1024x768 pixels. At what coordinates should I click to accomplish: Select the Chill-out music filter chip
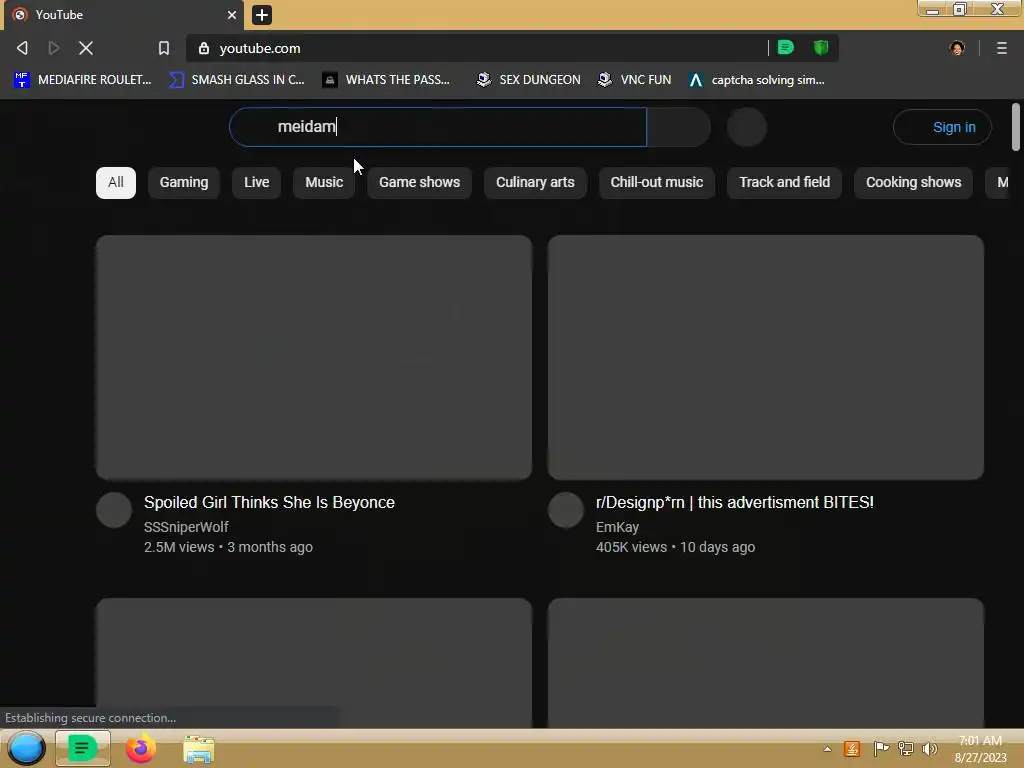coord(656,182)
